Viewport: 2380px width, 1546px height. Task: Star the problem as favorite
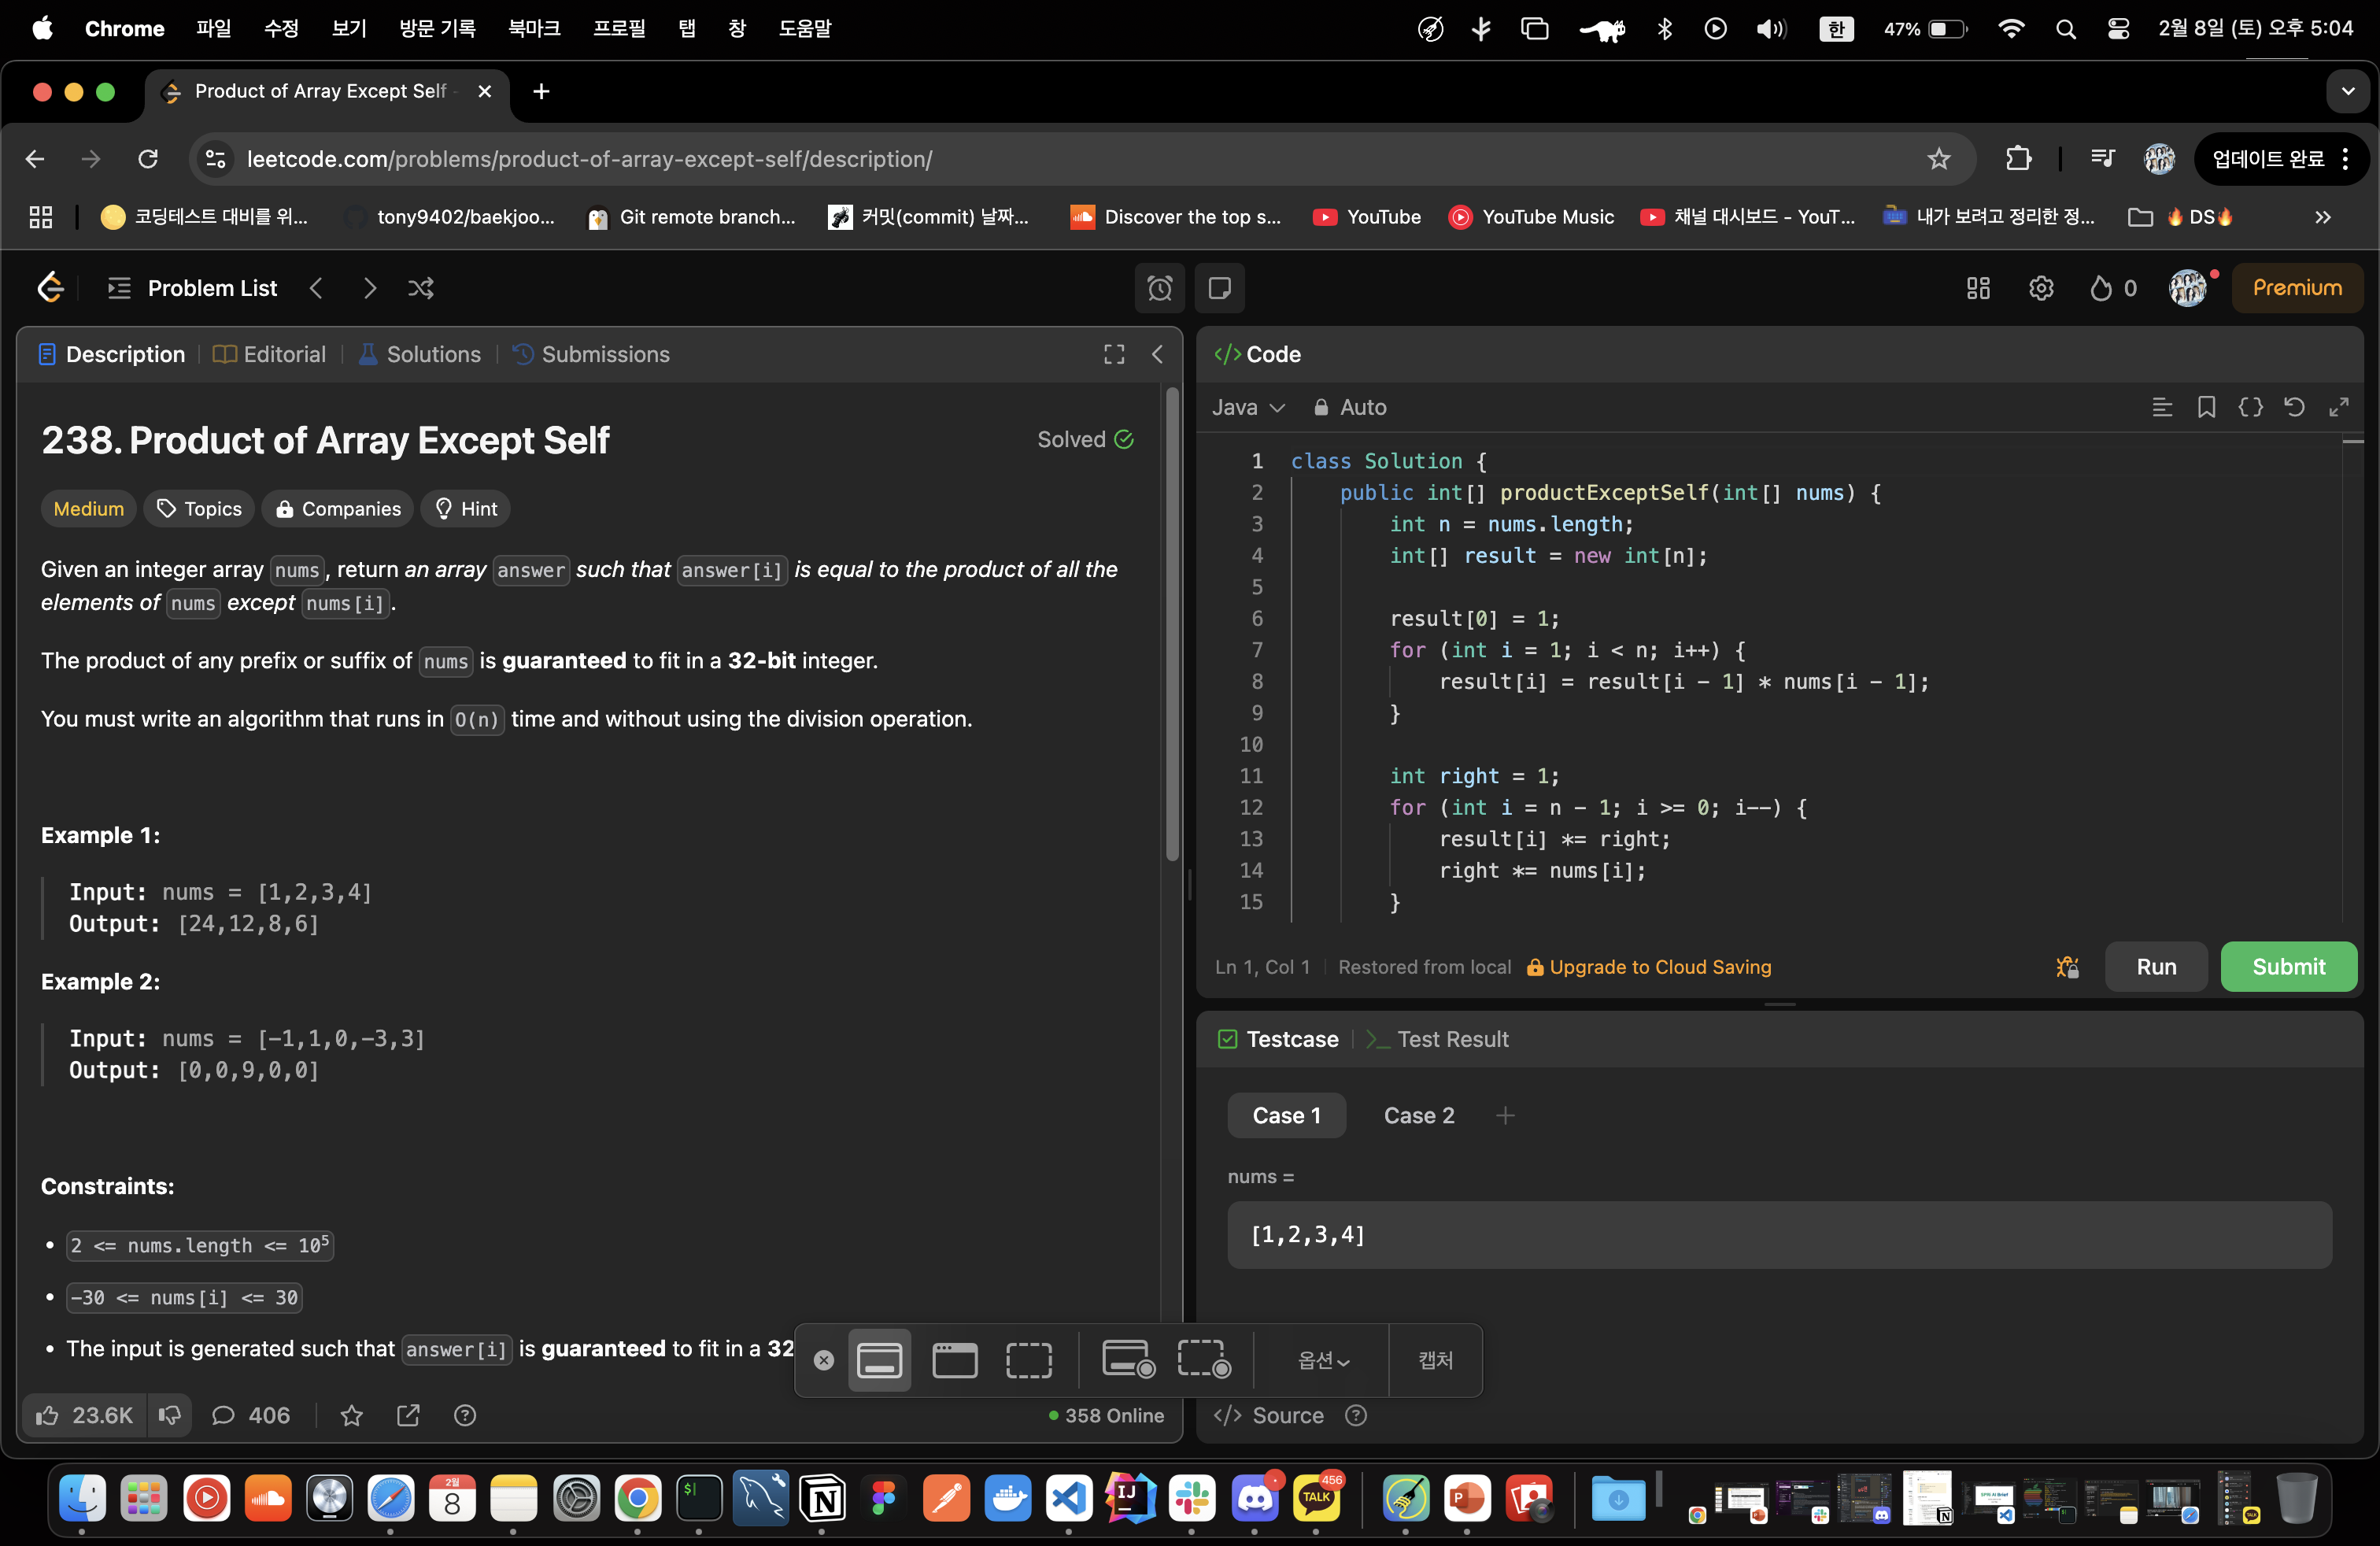(x=351, y=1415)
